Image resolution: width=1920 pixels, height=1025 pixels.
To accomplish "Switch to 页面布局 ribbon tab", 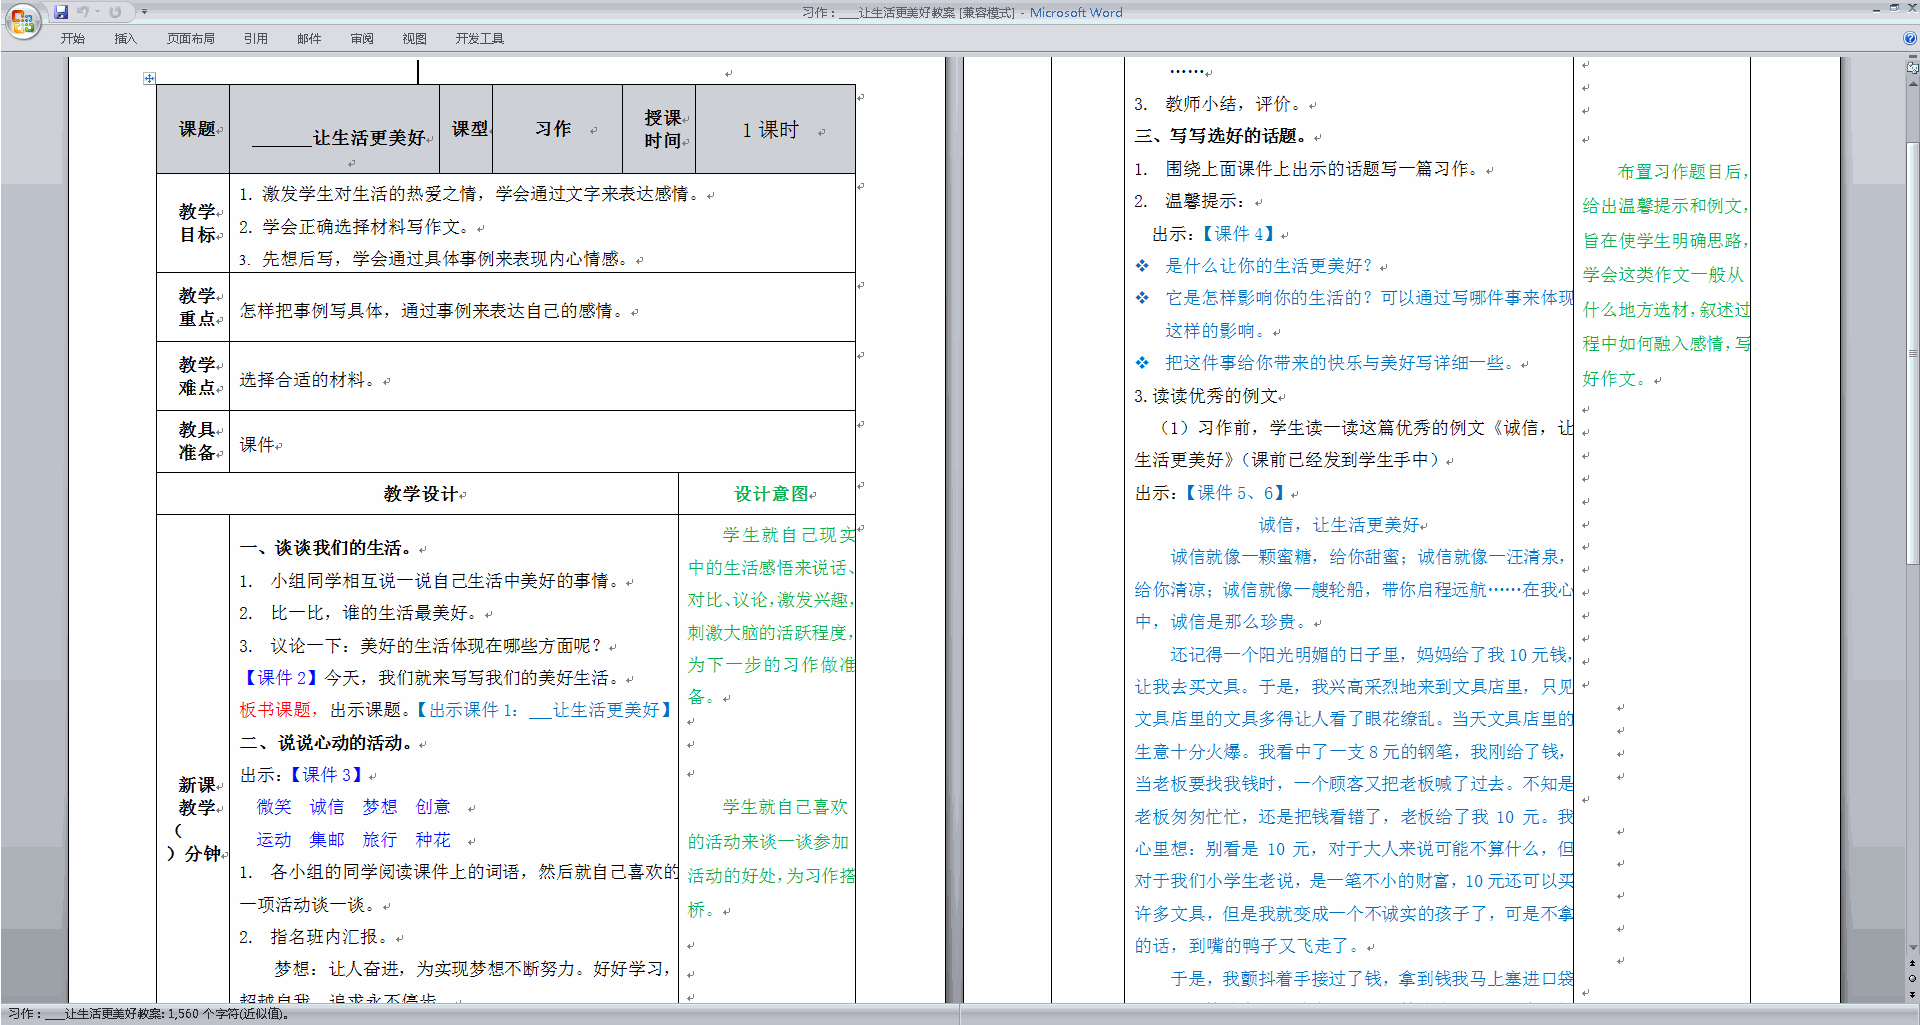I will click(x=190, y=39).
